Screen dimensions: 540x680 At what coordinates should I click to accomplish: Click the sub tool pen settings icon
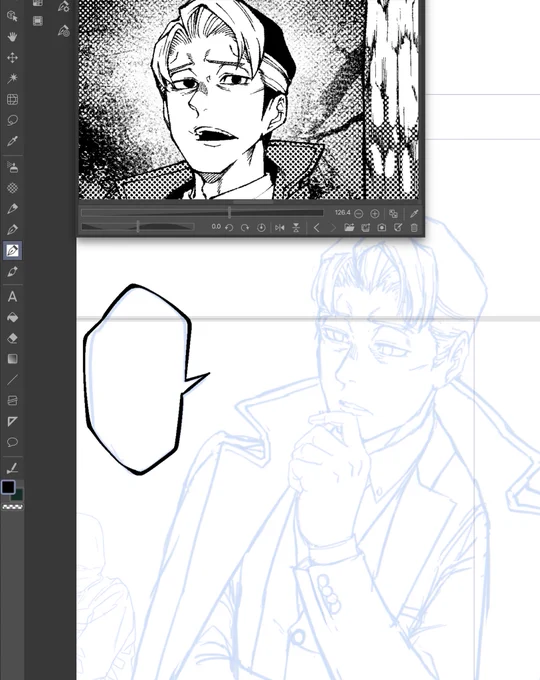[x=64, y=7]
